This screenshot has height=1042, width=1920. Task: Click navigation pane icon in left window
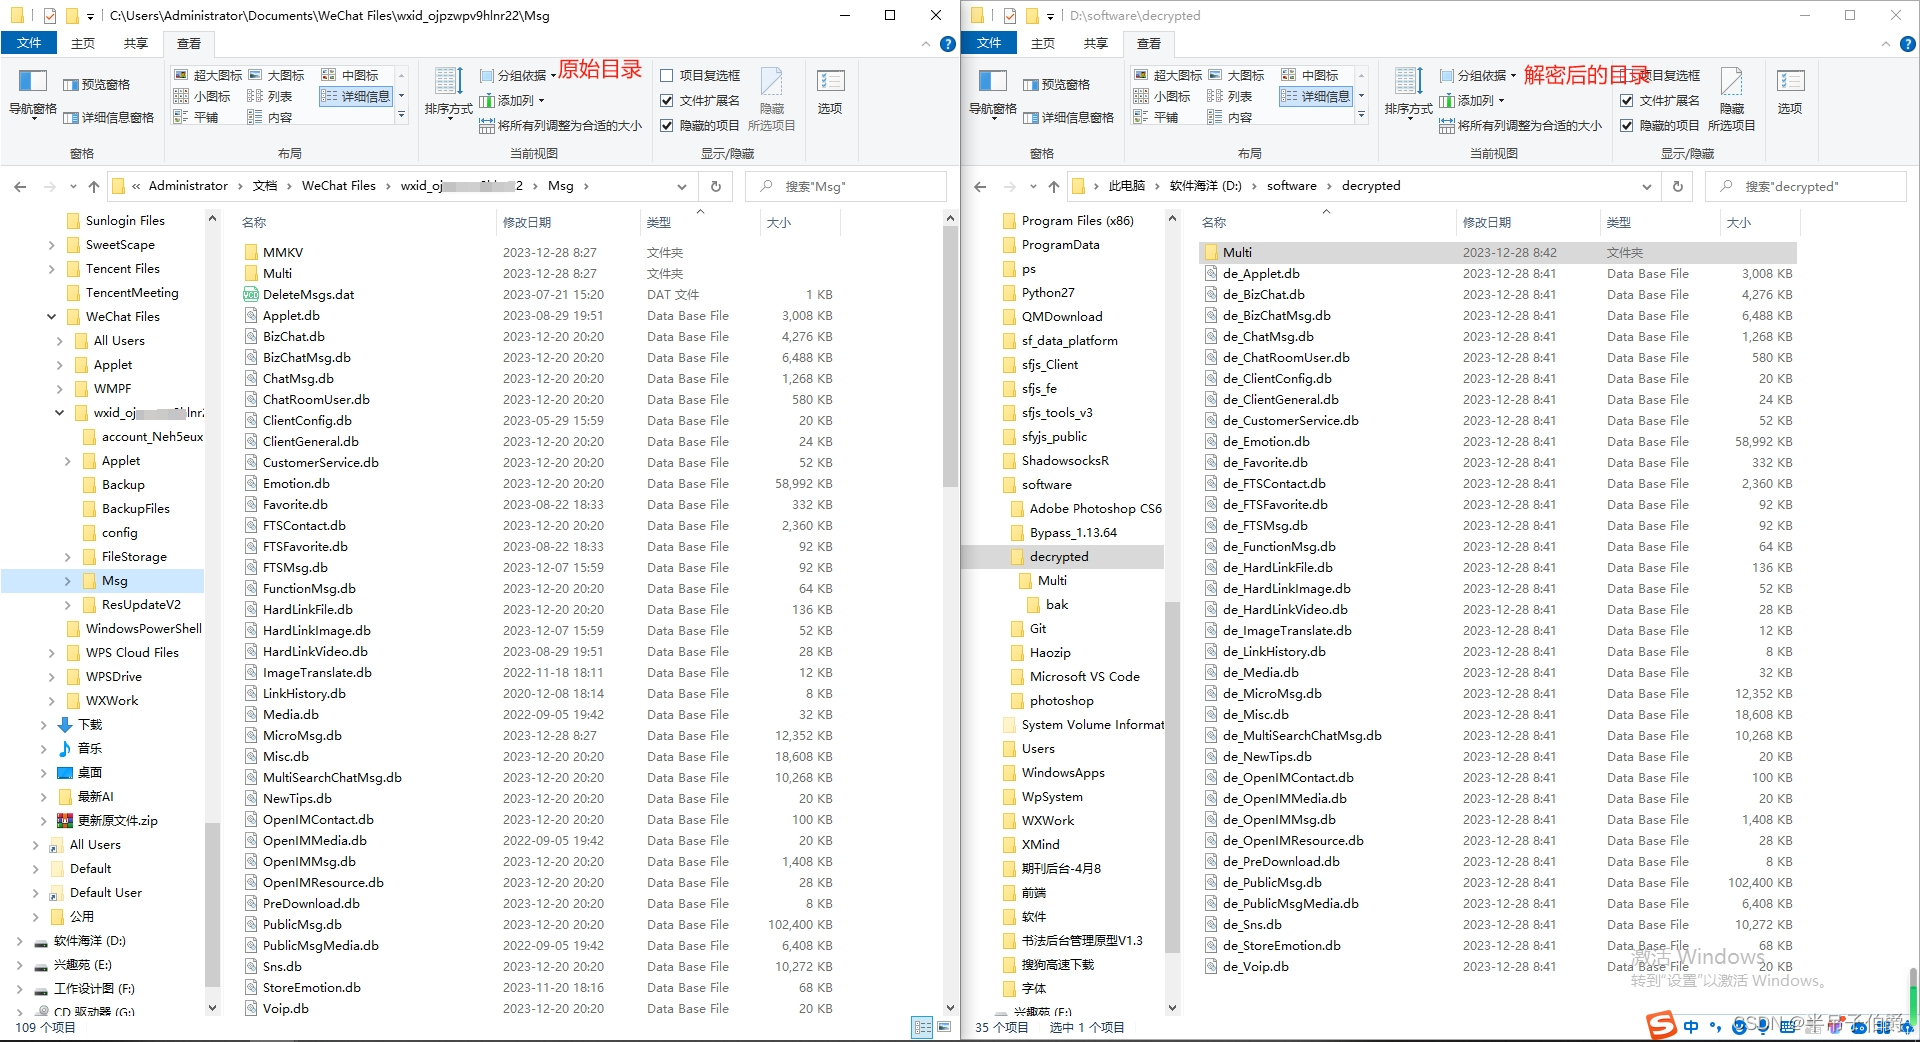click(32, 93)
